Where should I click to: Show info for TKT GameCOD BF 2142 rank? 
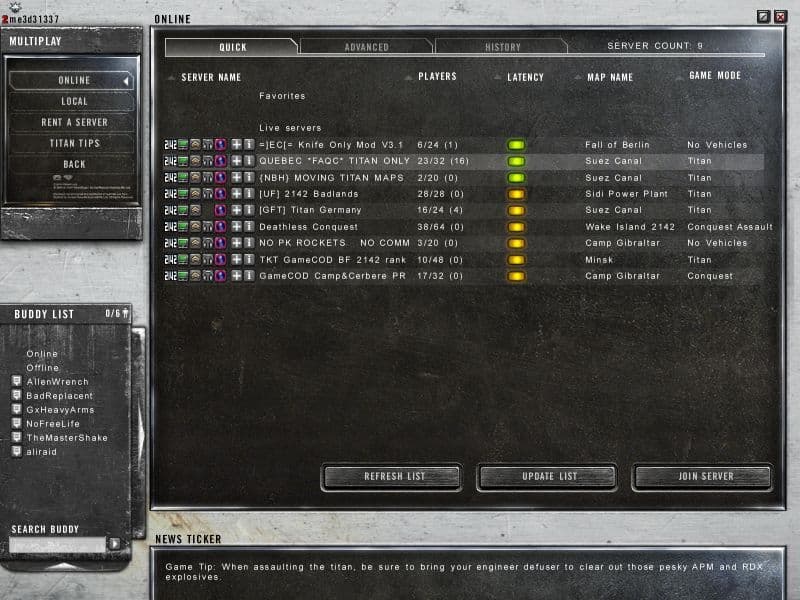click(x=249, y=260)
